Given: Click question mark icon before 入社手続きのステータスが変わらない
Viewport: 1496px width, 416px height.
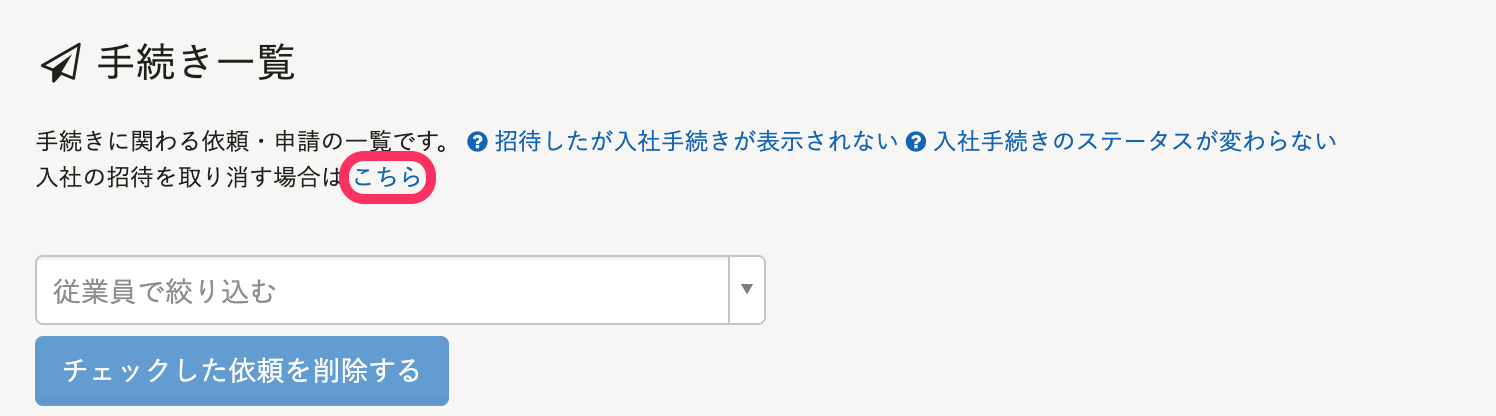Looking at the screenshot, I should (x=914, y=142).
